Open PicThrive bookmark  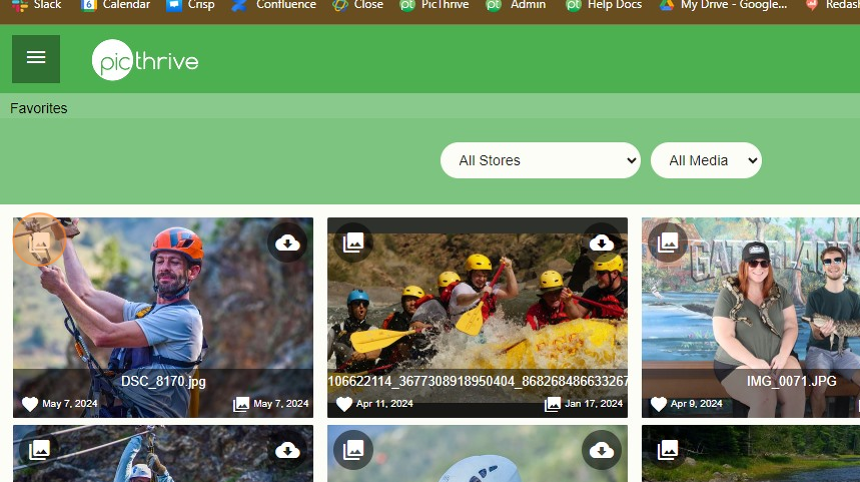[x=434, y=5]
